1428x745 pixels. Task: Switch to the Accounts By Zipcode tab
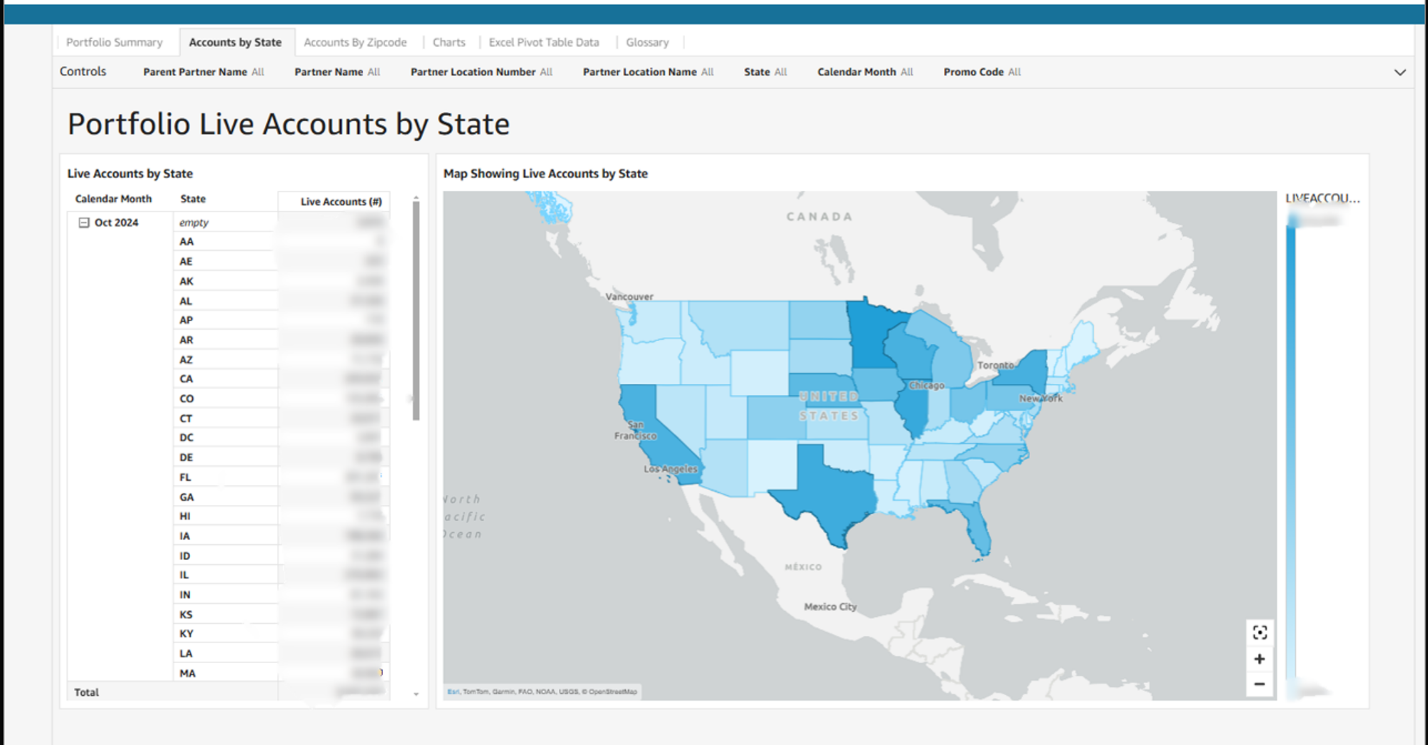pos(355,42)
